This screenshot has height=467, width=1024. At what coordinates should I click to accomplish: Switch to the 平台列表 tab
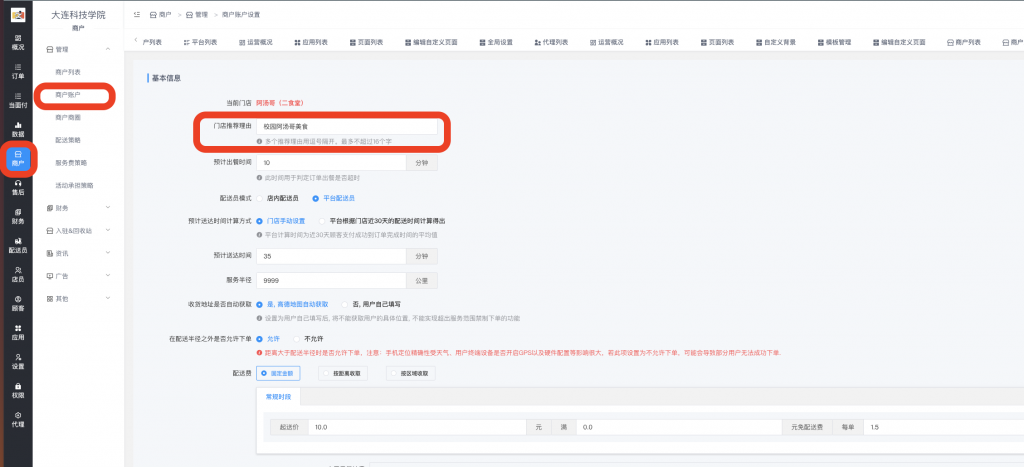coord(200,42)
